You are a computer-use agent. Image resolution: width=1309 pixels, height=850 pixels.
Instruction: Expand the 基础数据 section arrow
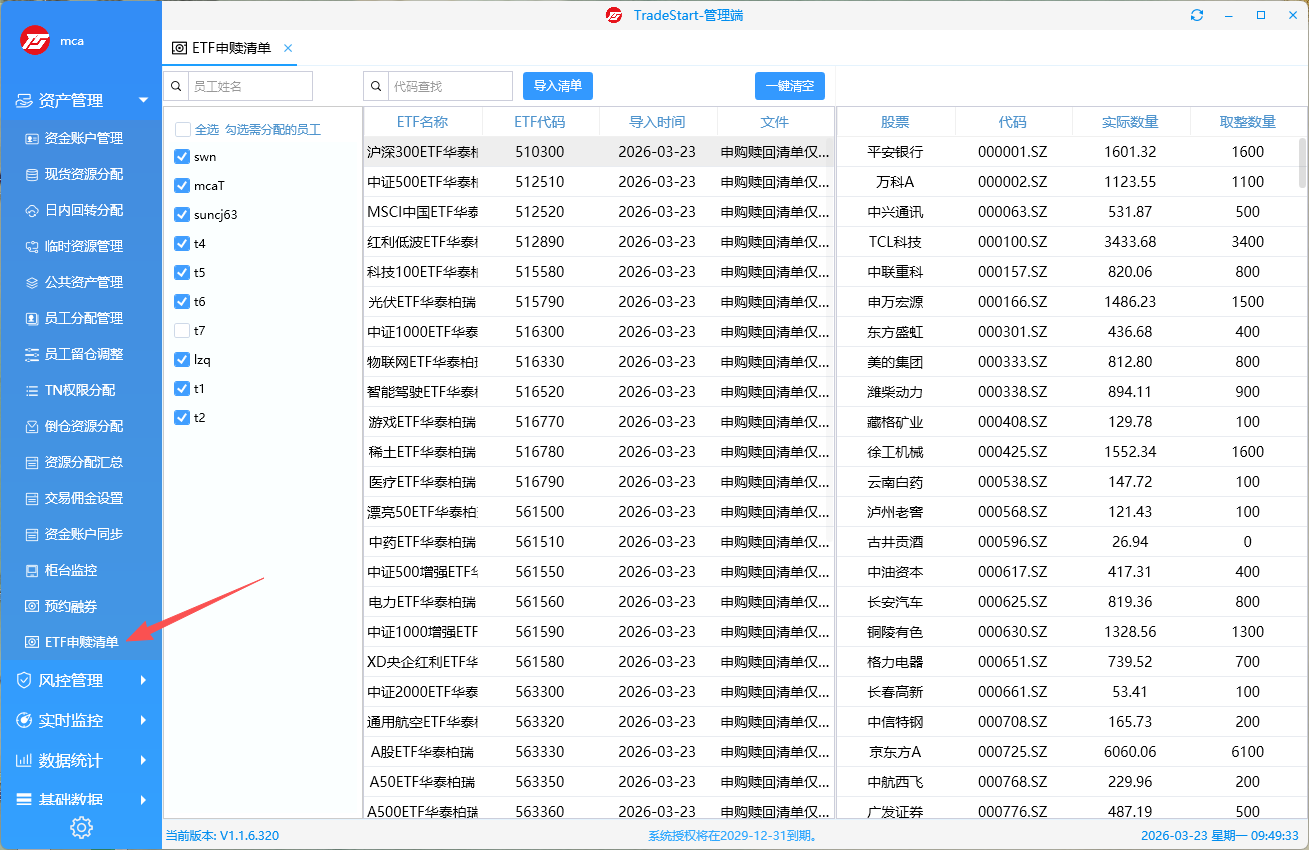pyautogui.click(x=144, y=800)
